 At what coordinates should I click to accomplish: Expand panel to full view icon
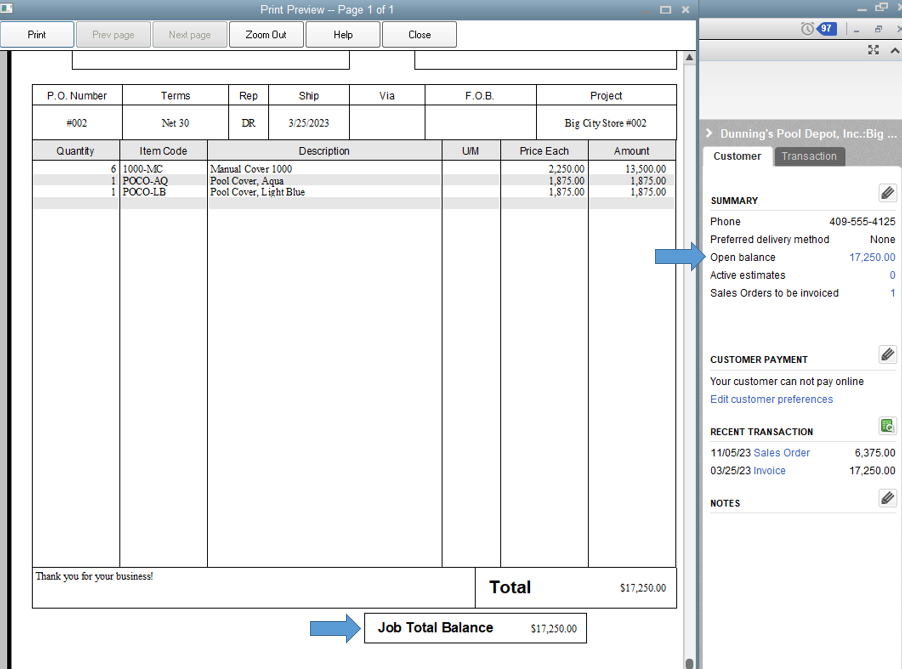point(873,50)
